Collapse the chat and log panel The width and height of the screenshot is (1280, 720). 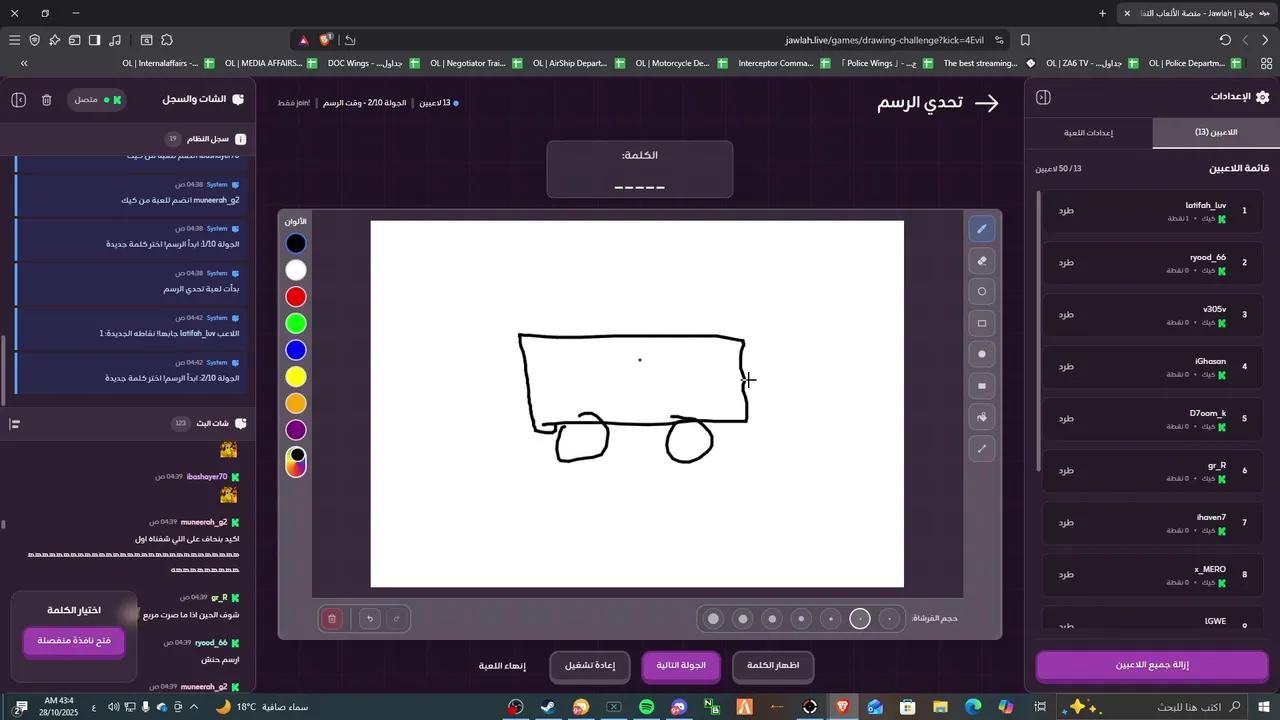coord(18,100)
